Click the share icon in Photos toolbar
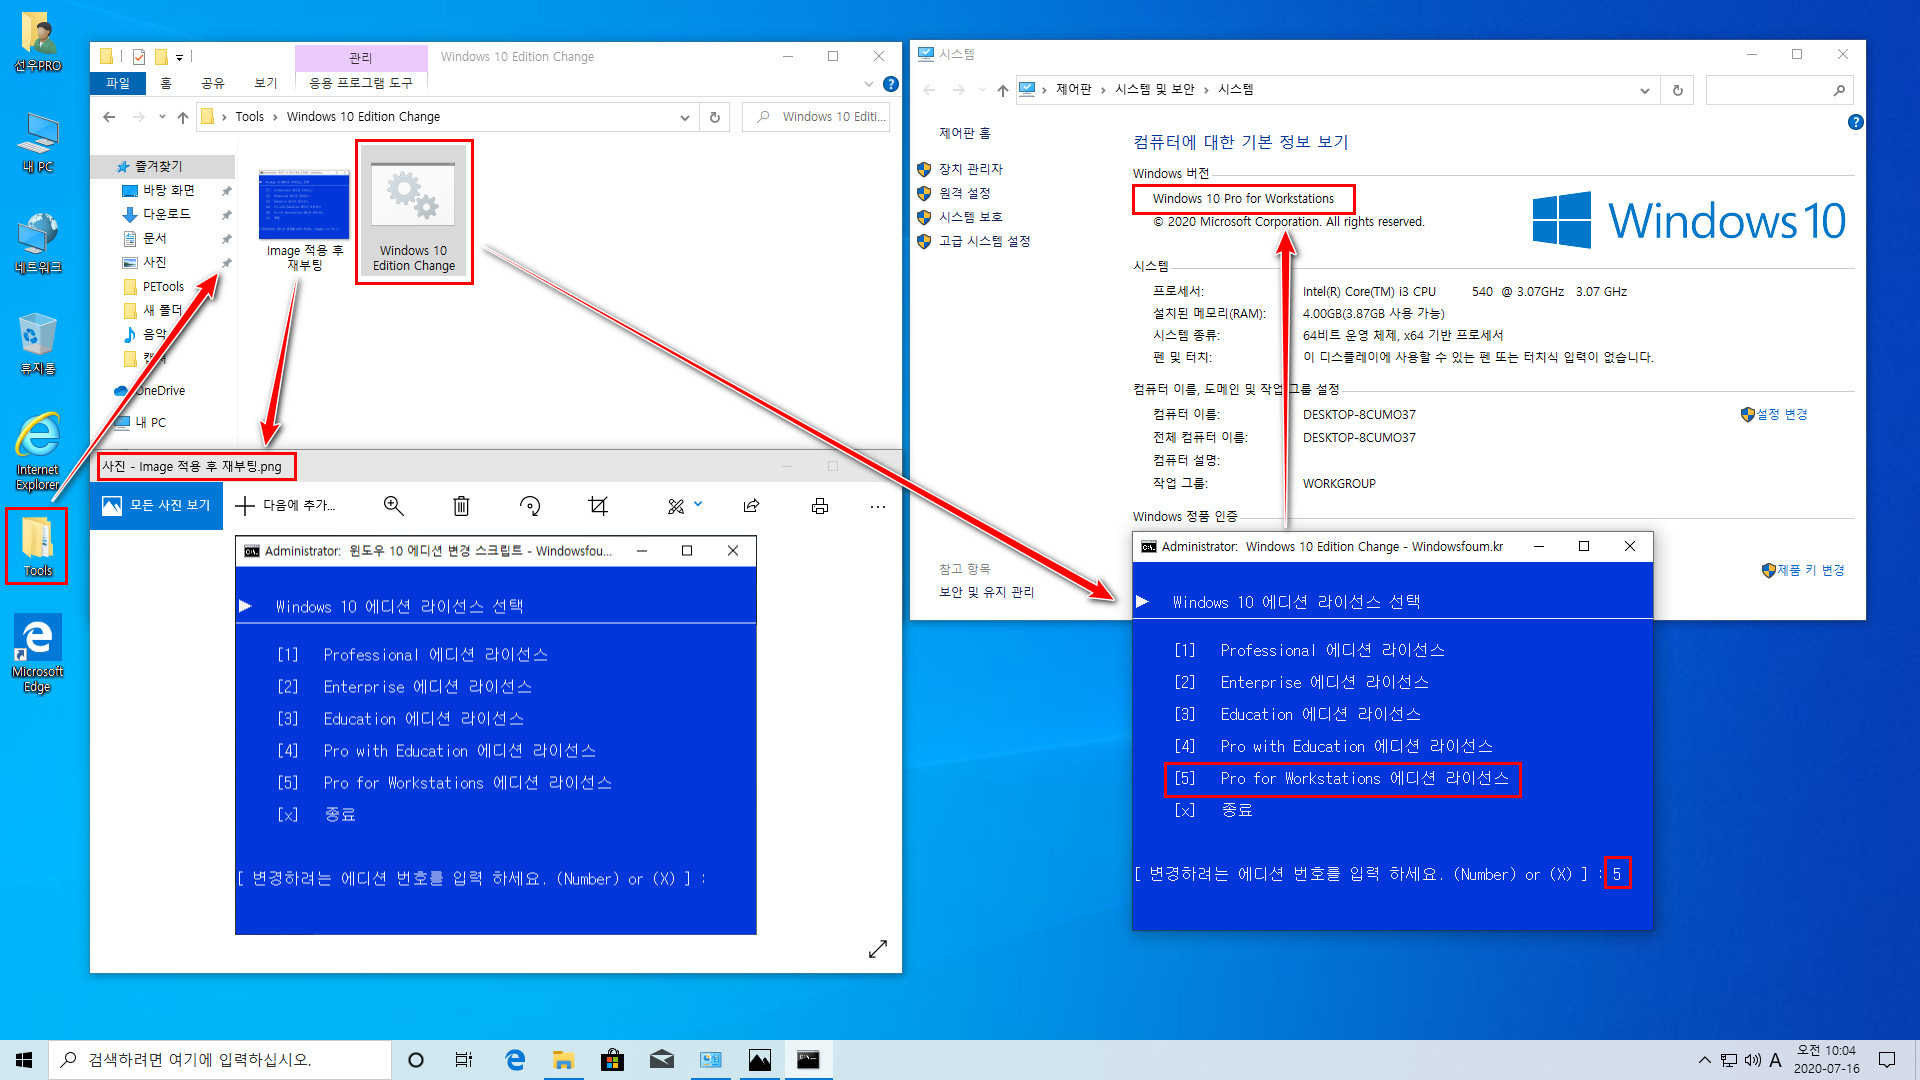 tap(751, 506)
